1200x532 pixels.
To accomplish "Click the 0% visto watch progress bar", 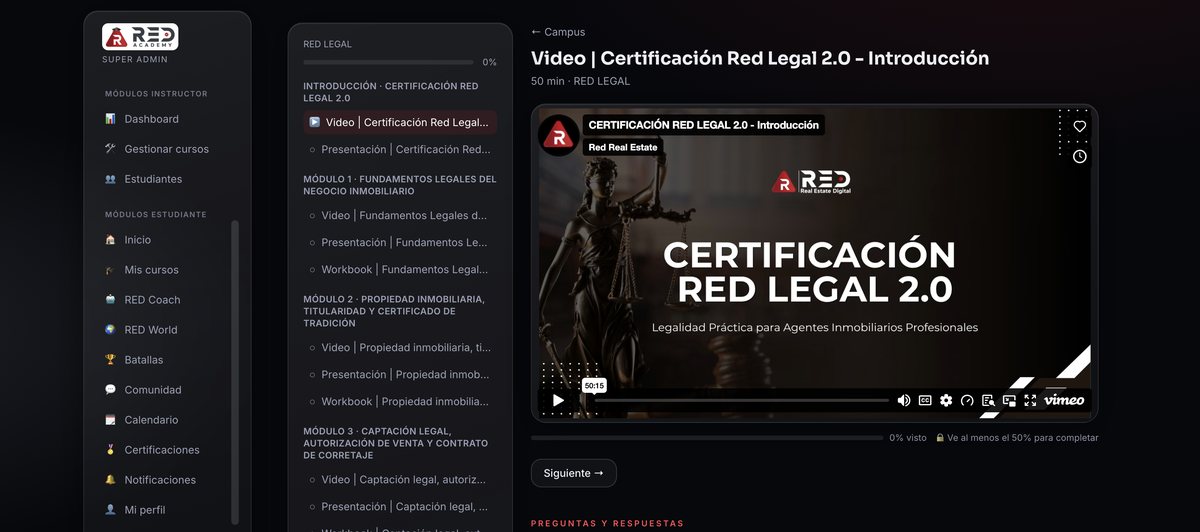I will pyautogui.click(x=707, y=437).
